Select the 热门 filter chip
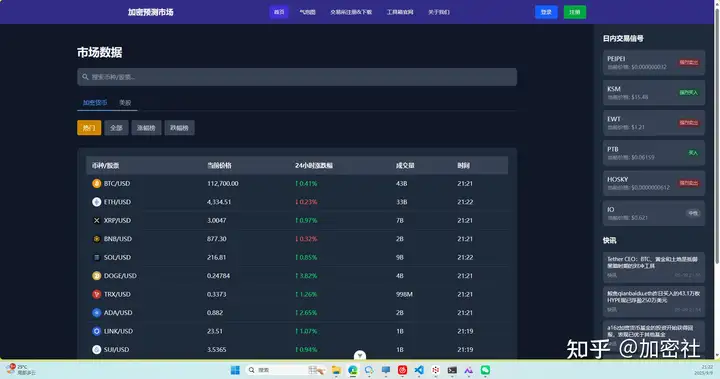 (x=89, y=128)
